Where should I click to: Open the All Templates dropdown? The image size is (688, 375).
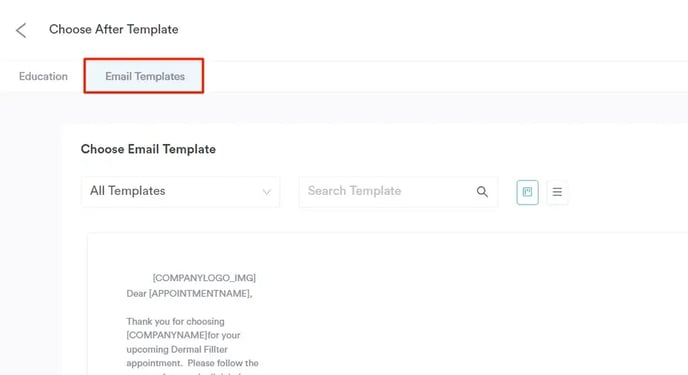180,191
